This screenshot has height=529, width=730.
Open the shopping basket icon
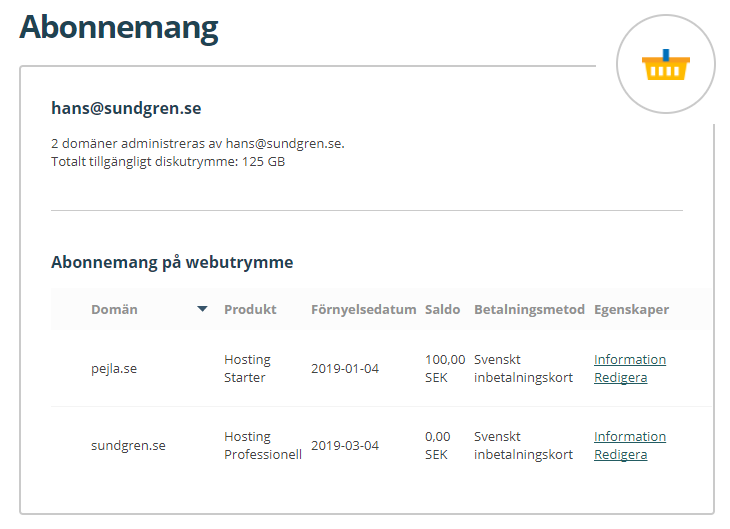(666, 64)
